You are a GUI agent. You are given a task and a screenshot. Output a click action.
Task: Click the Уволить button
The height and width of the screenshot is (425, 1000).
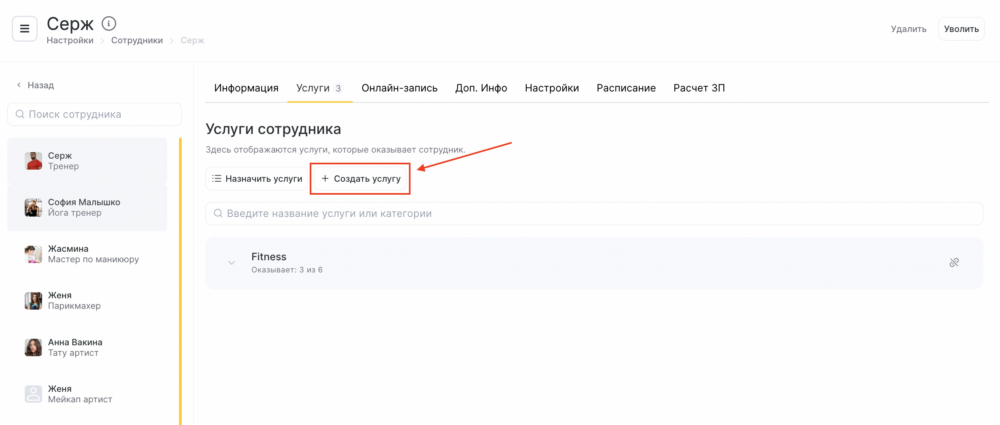[x=961, y=29]
